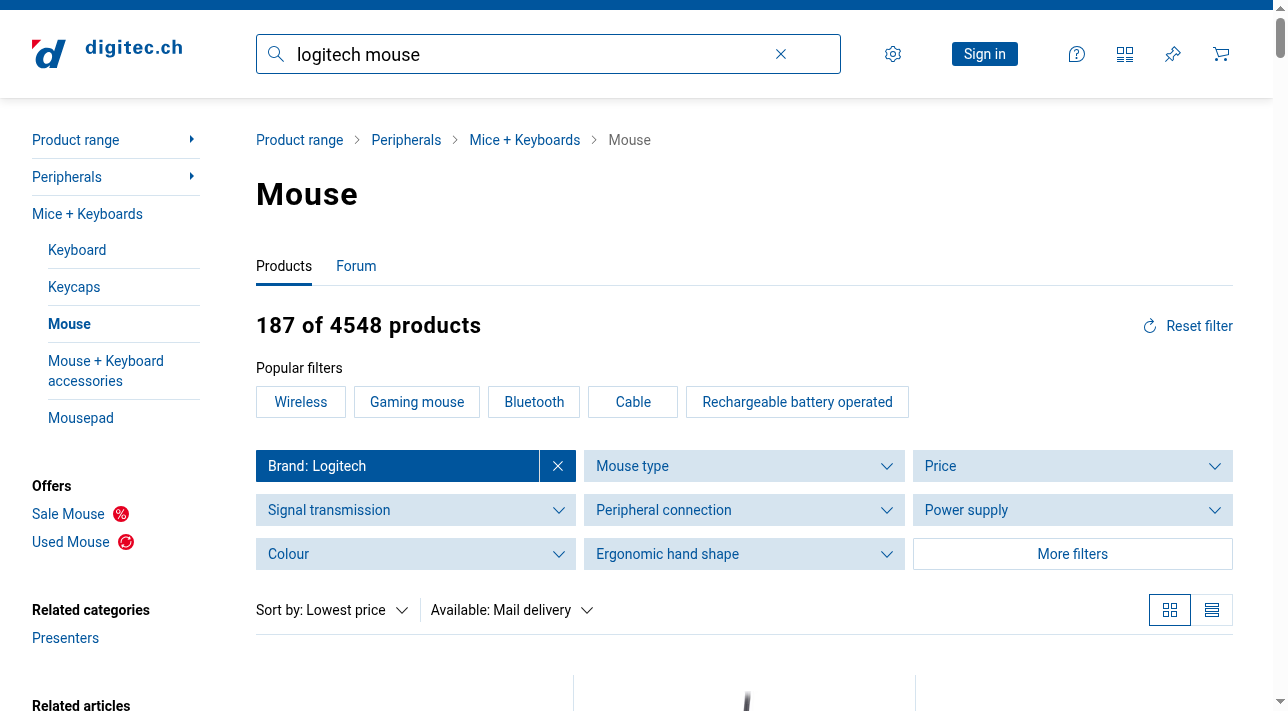The height and width of the screenshot is (711, 1288).
Task: Open Keyboard category in sidebar
Action: (77, 250)
